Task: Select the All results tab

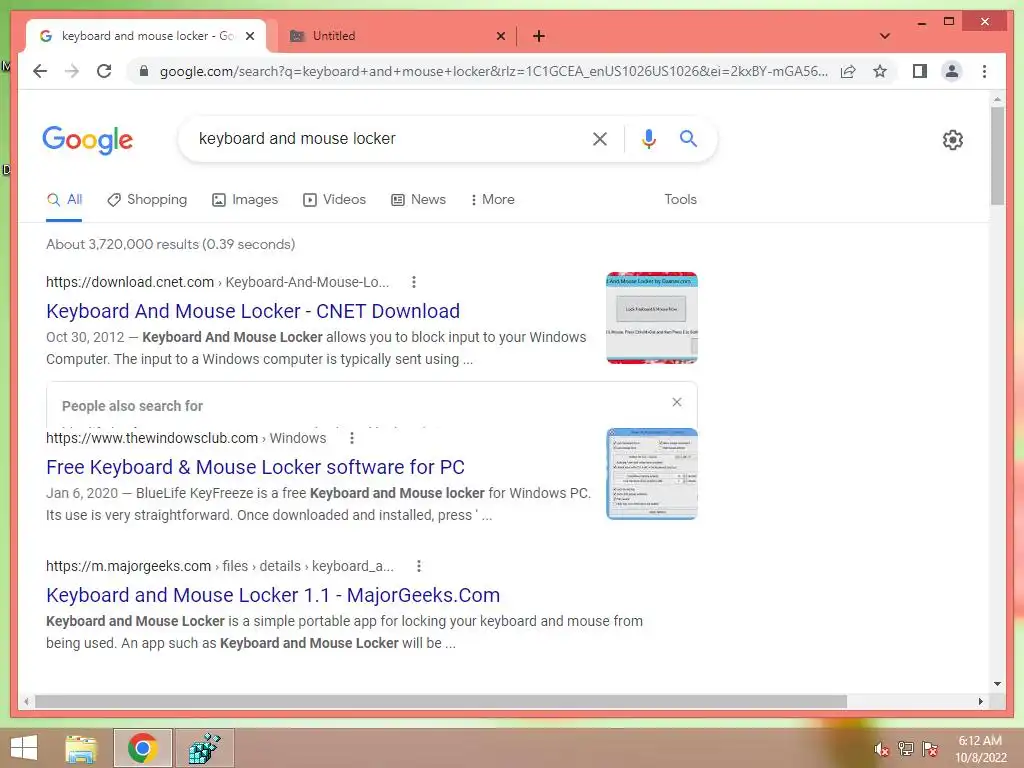Action: pos(64,199)
